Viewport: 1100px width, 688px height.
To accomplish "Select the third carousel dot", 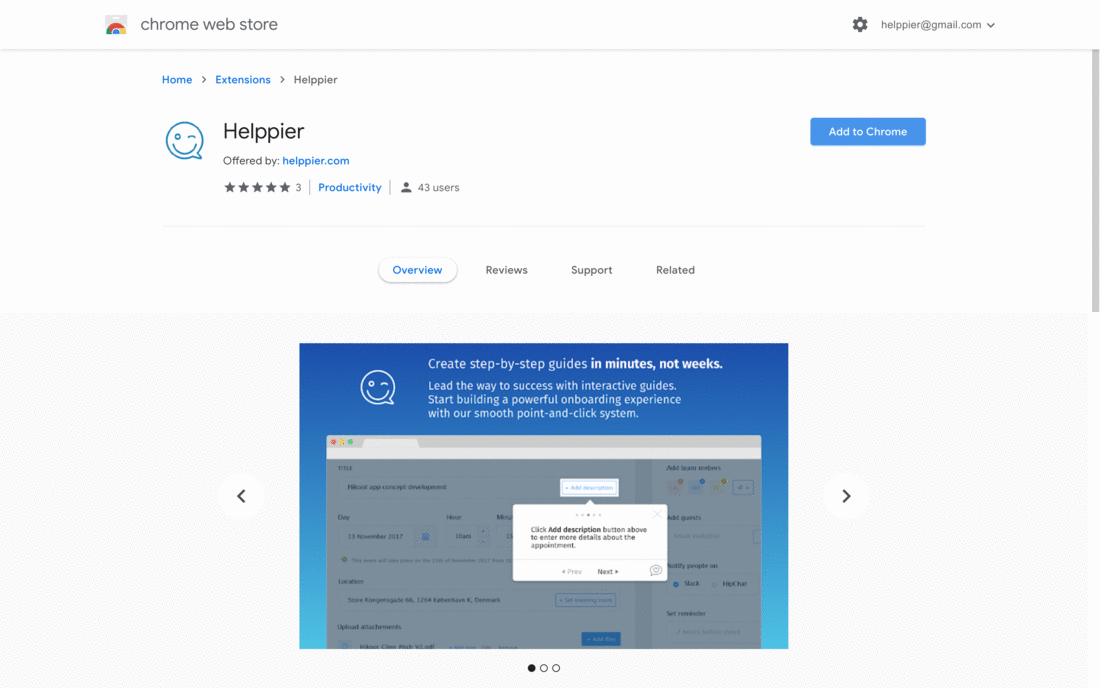I will tap(556, 668).
